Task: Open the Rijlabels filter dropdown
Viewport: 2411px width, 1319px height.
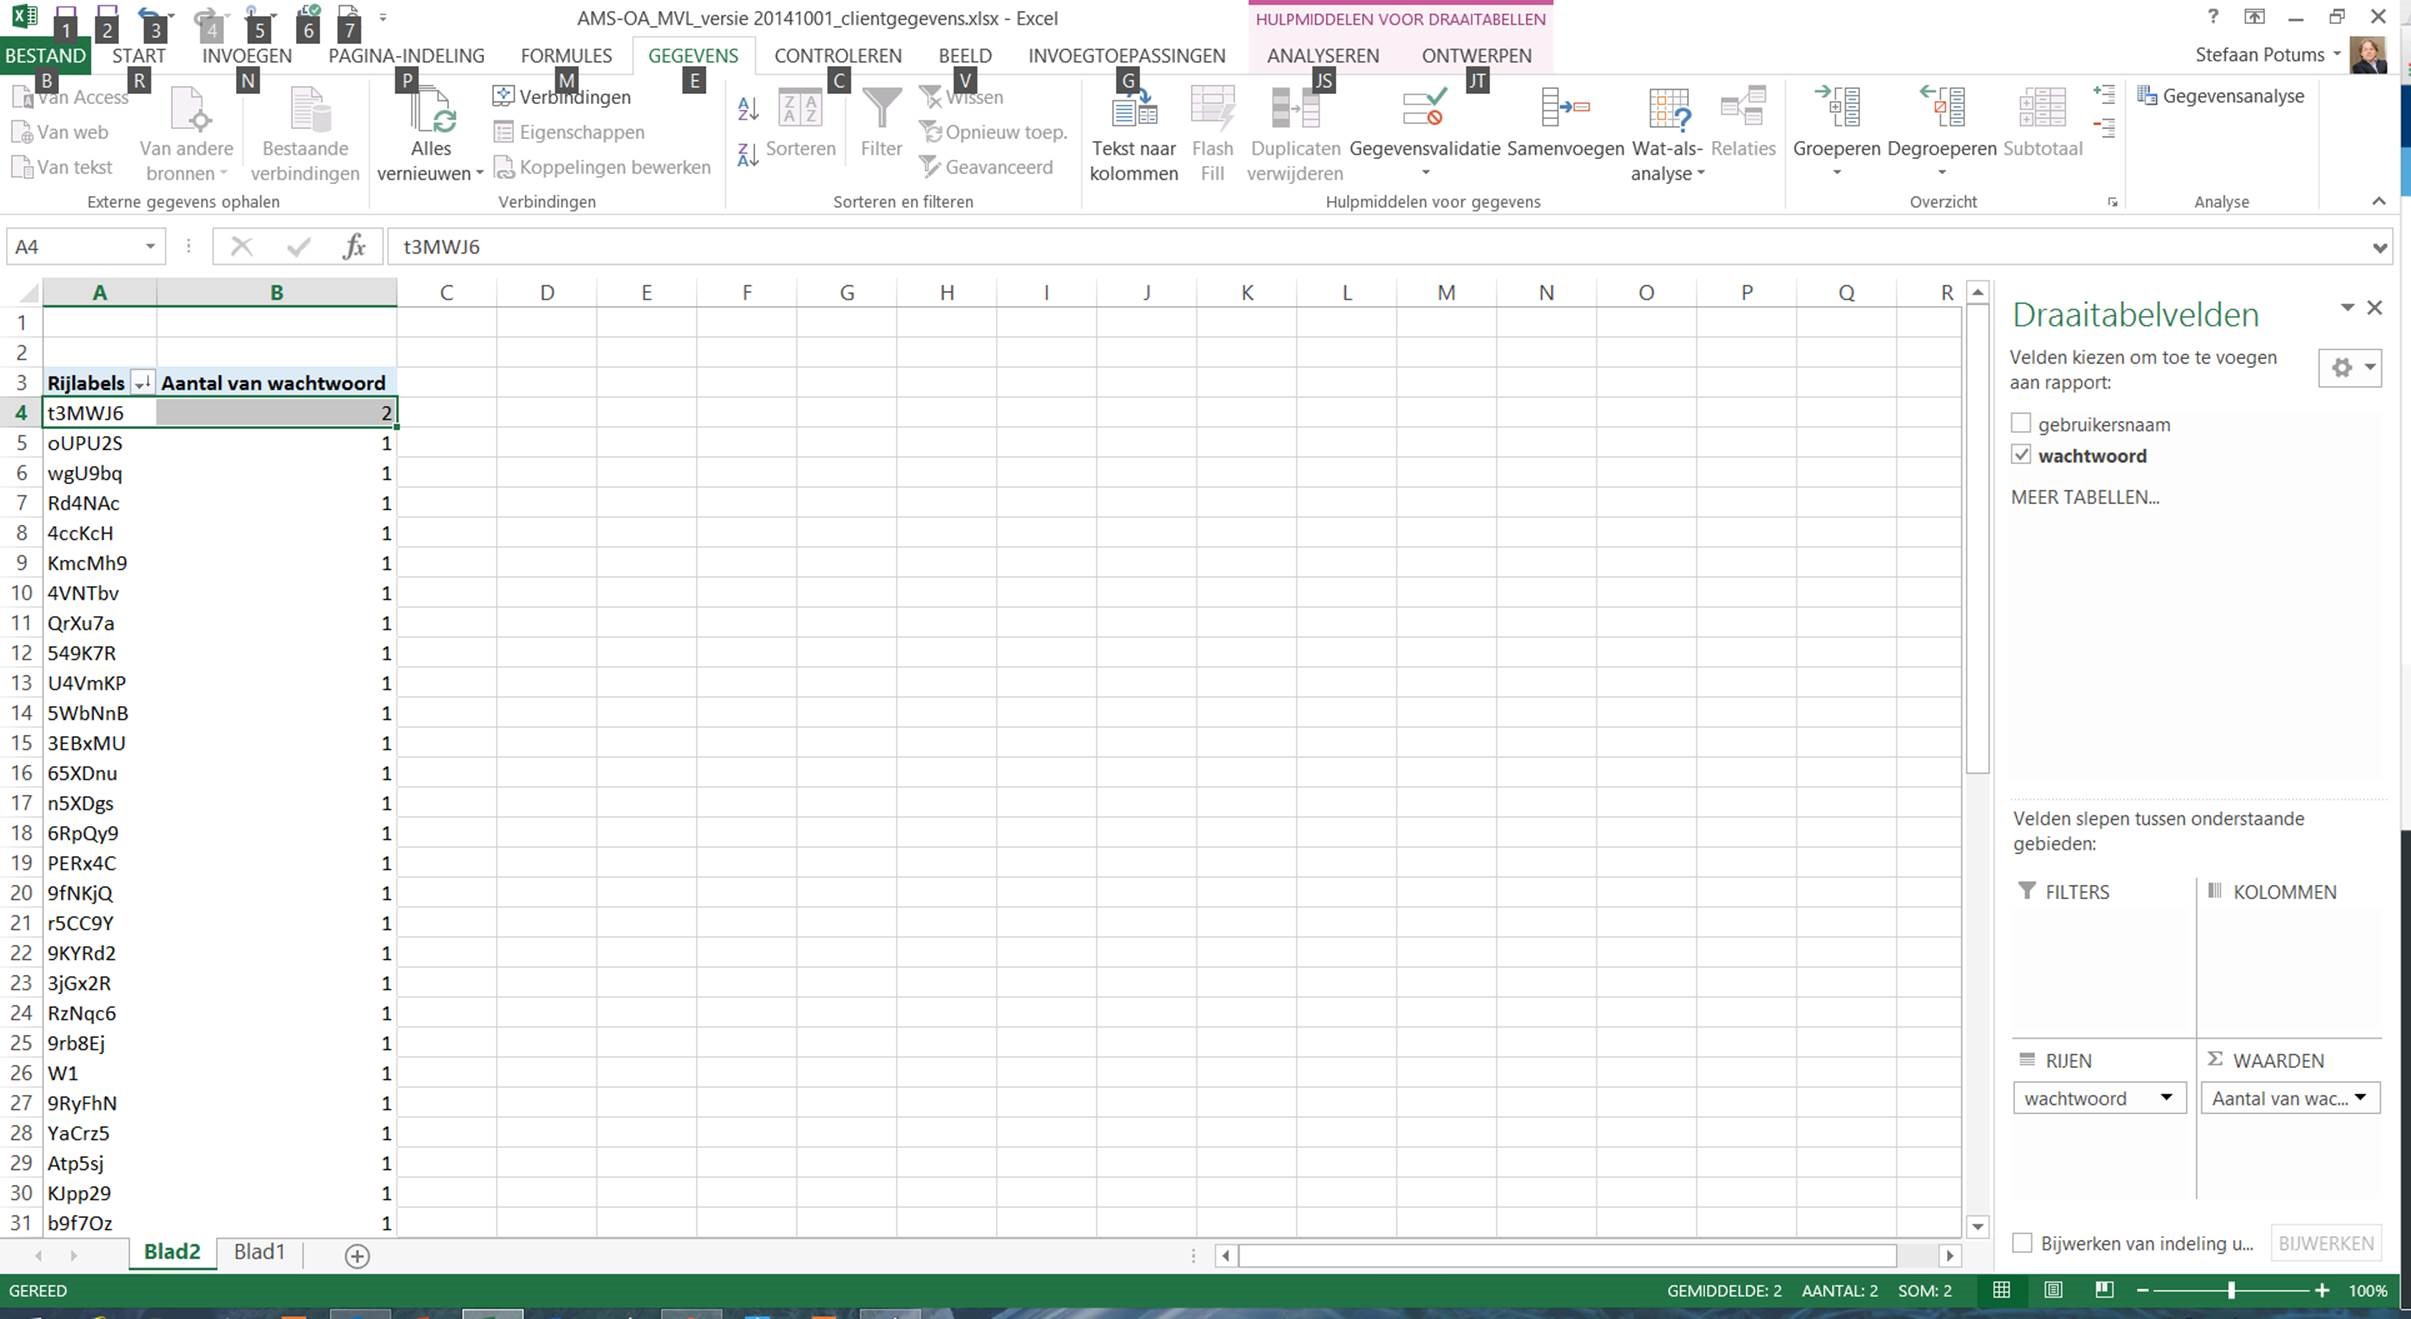Action: point(142,383)
